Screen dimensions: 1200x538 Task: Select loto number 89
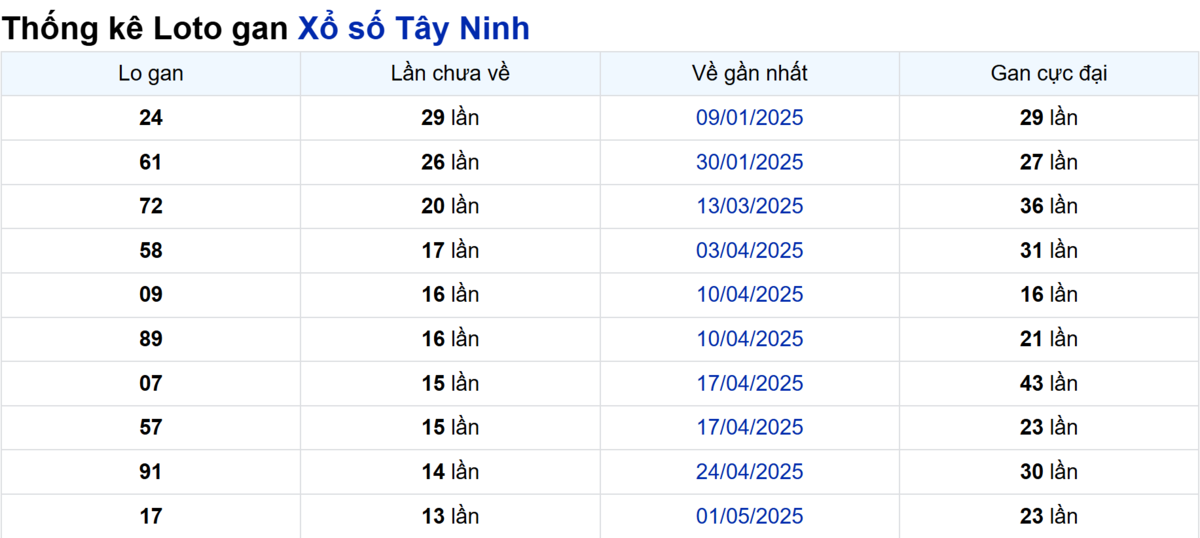coord(151,339)
